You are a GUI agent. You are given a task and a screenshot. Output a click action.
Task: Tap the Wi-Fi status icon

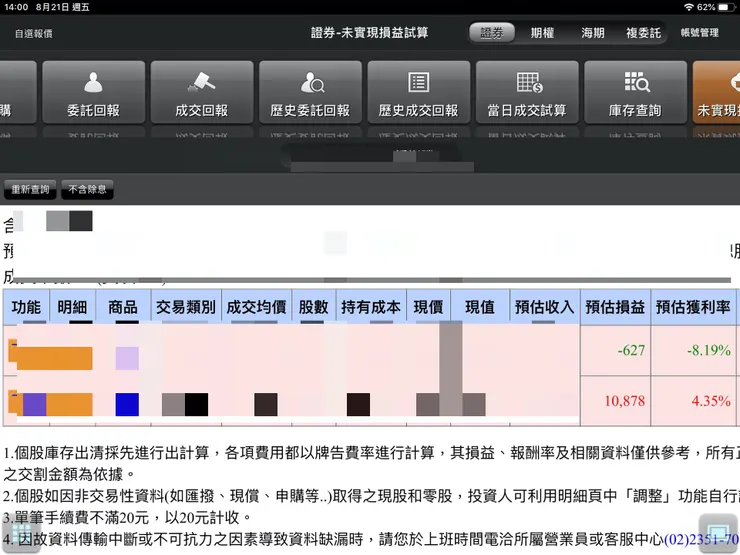click(689, 7)
